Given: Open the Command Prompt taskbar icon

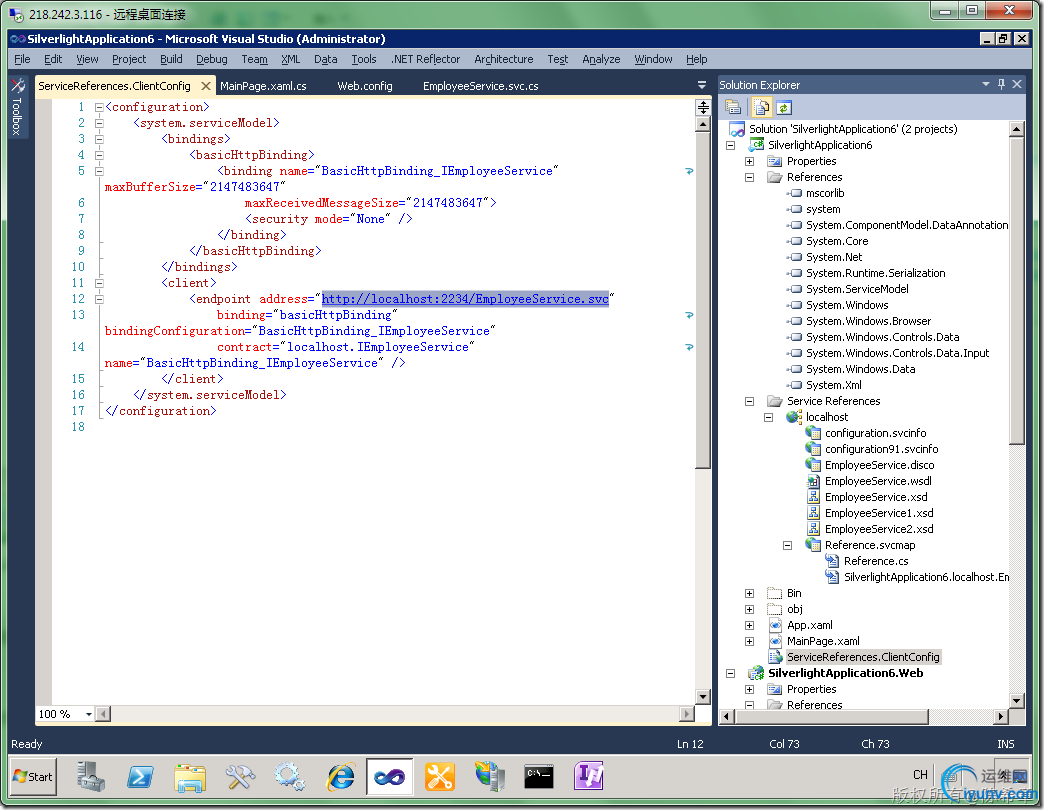Looking at the screenshot, I should 539,776.
